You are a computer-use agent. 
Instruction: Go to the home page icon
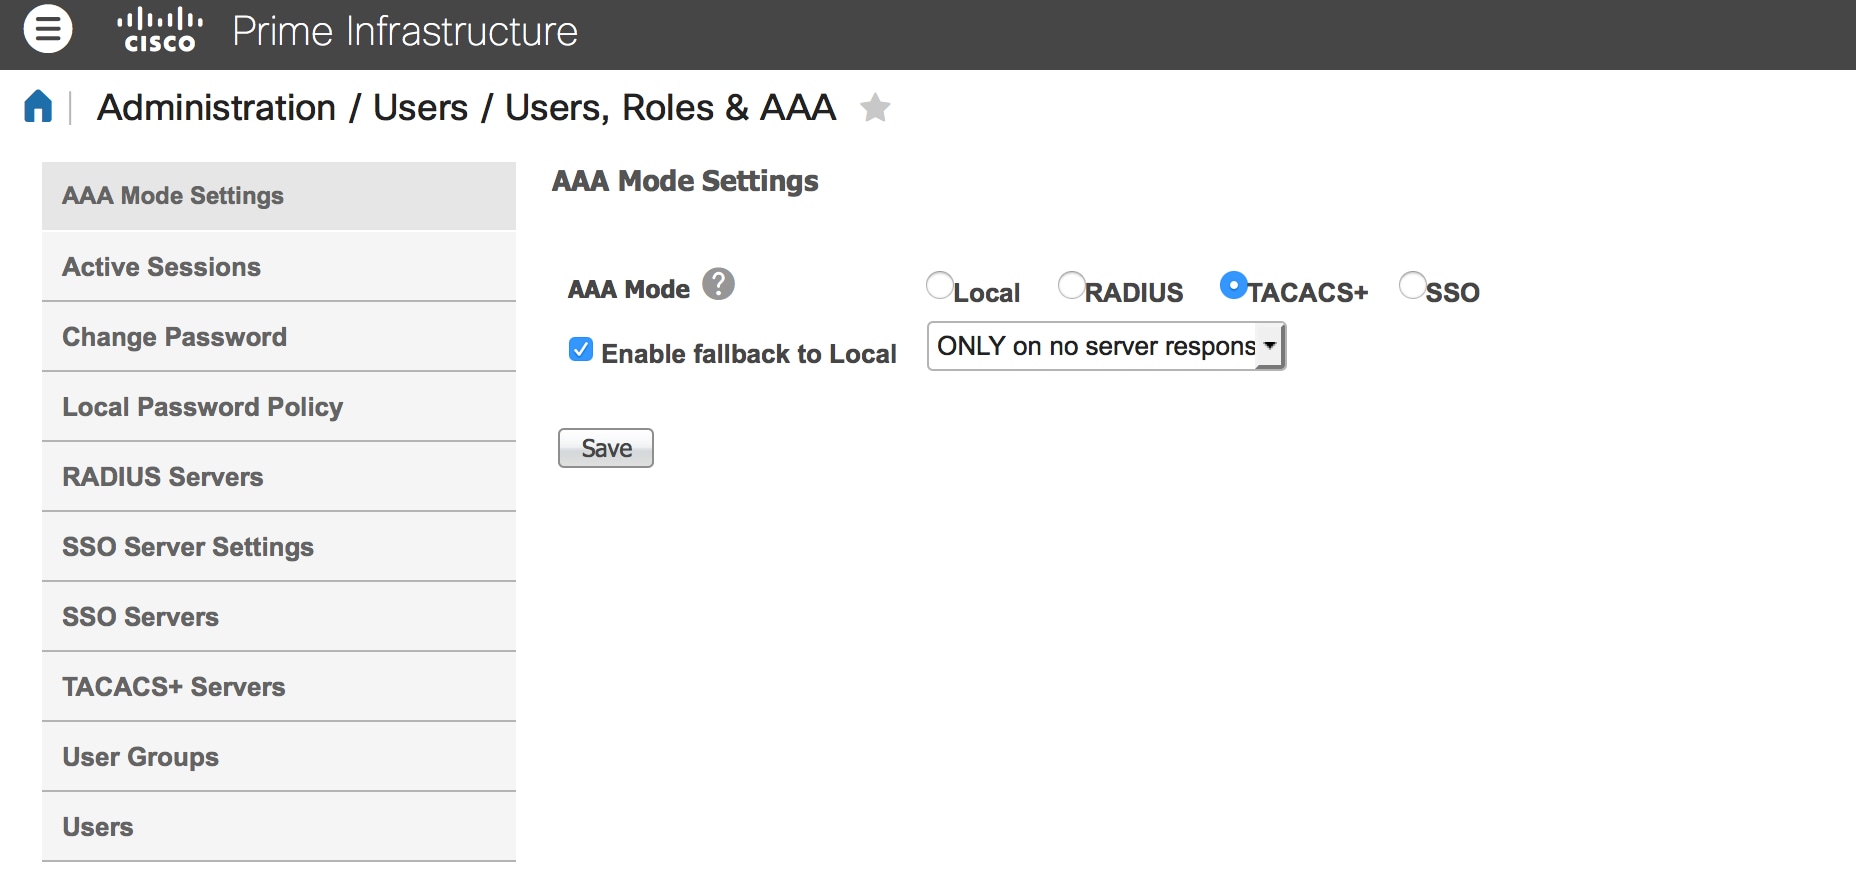(x=38, y=106)
